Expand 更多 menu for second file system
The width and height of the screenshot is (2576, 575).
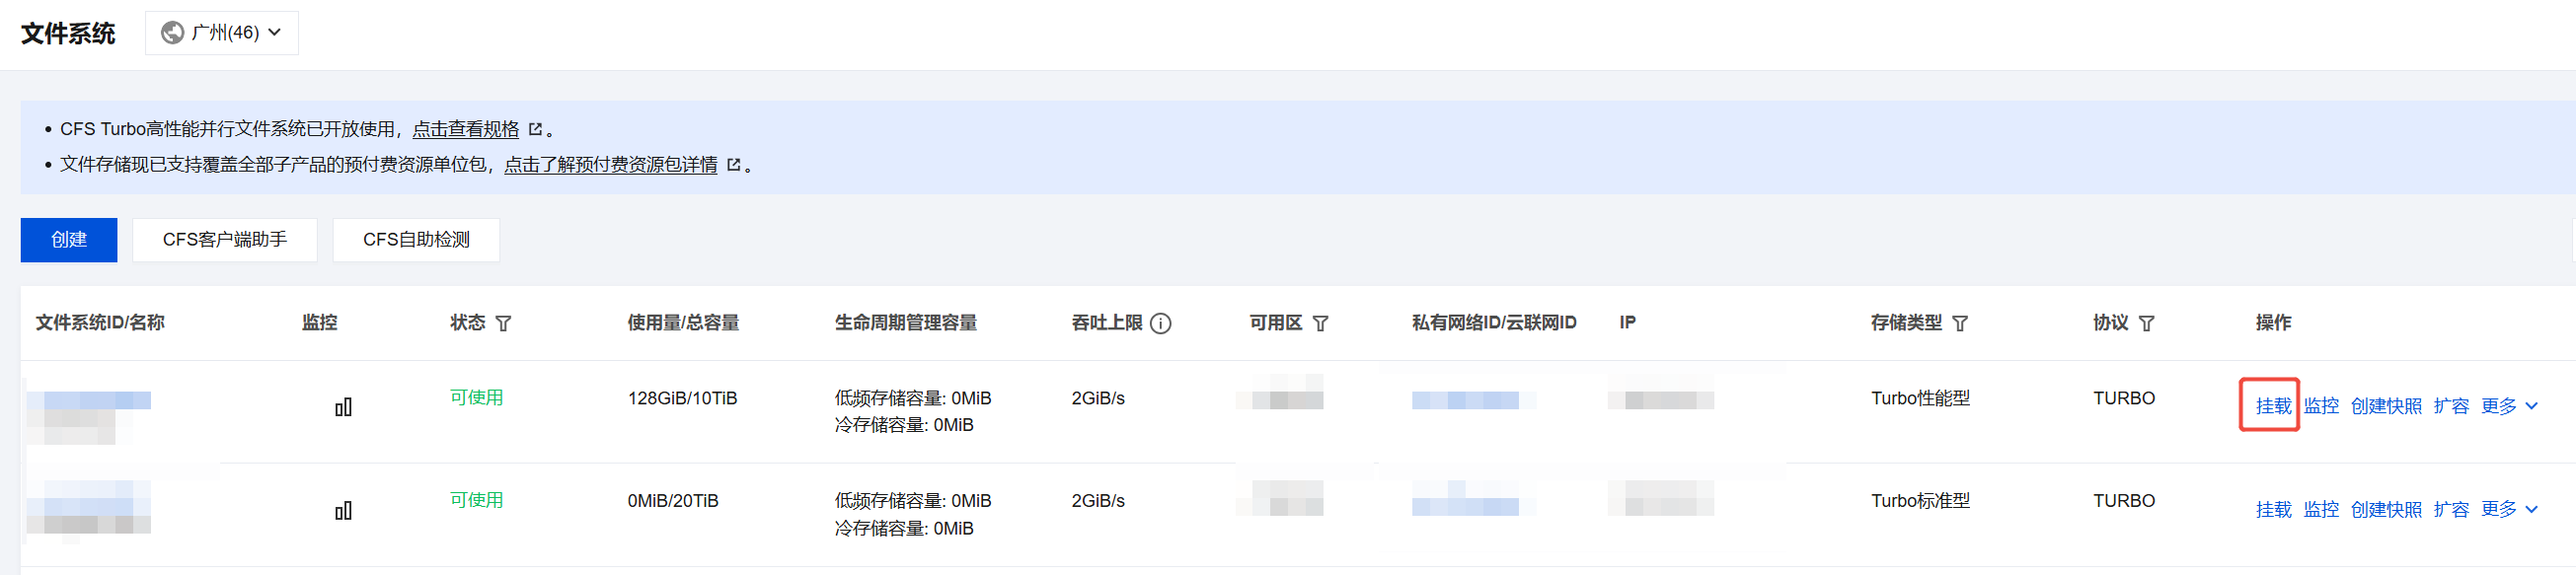coord(2508,510)
